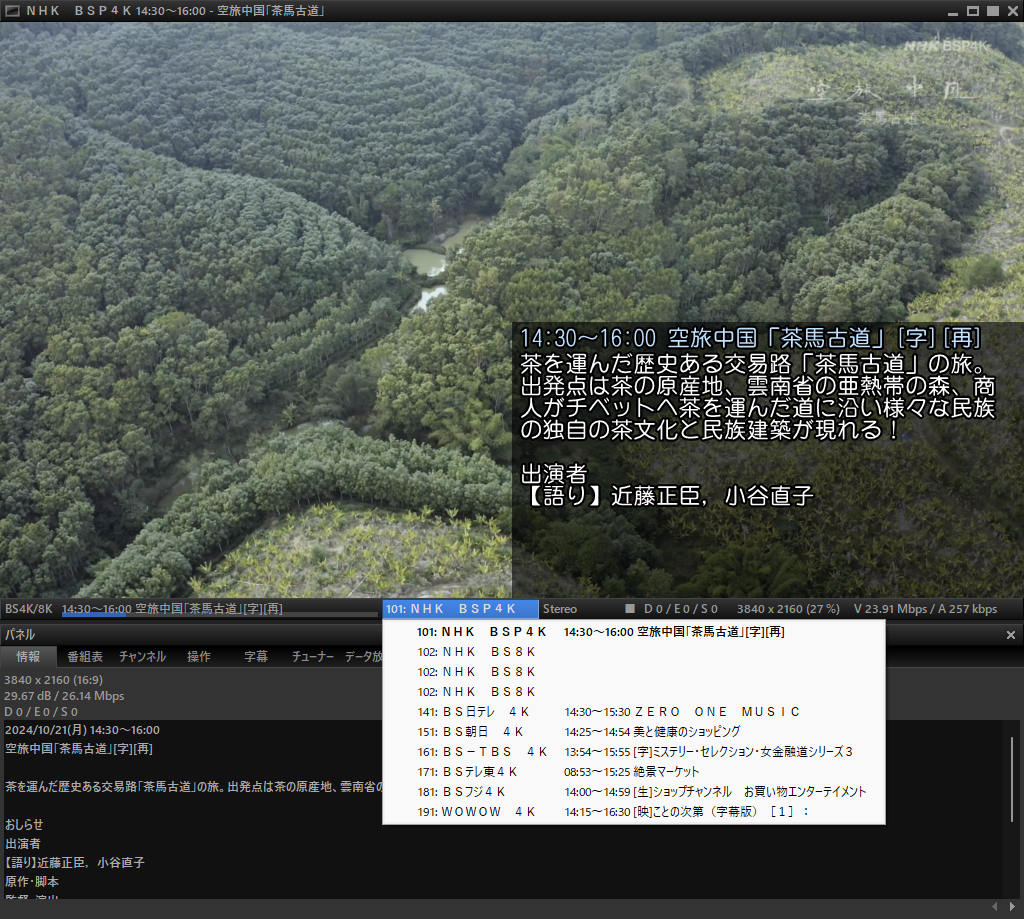Click the TVTest window icon in title bar
The image size is (1024, 919).
click(x=12, y=10)
